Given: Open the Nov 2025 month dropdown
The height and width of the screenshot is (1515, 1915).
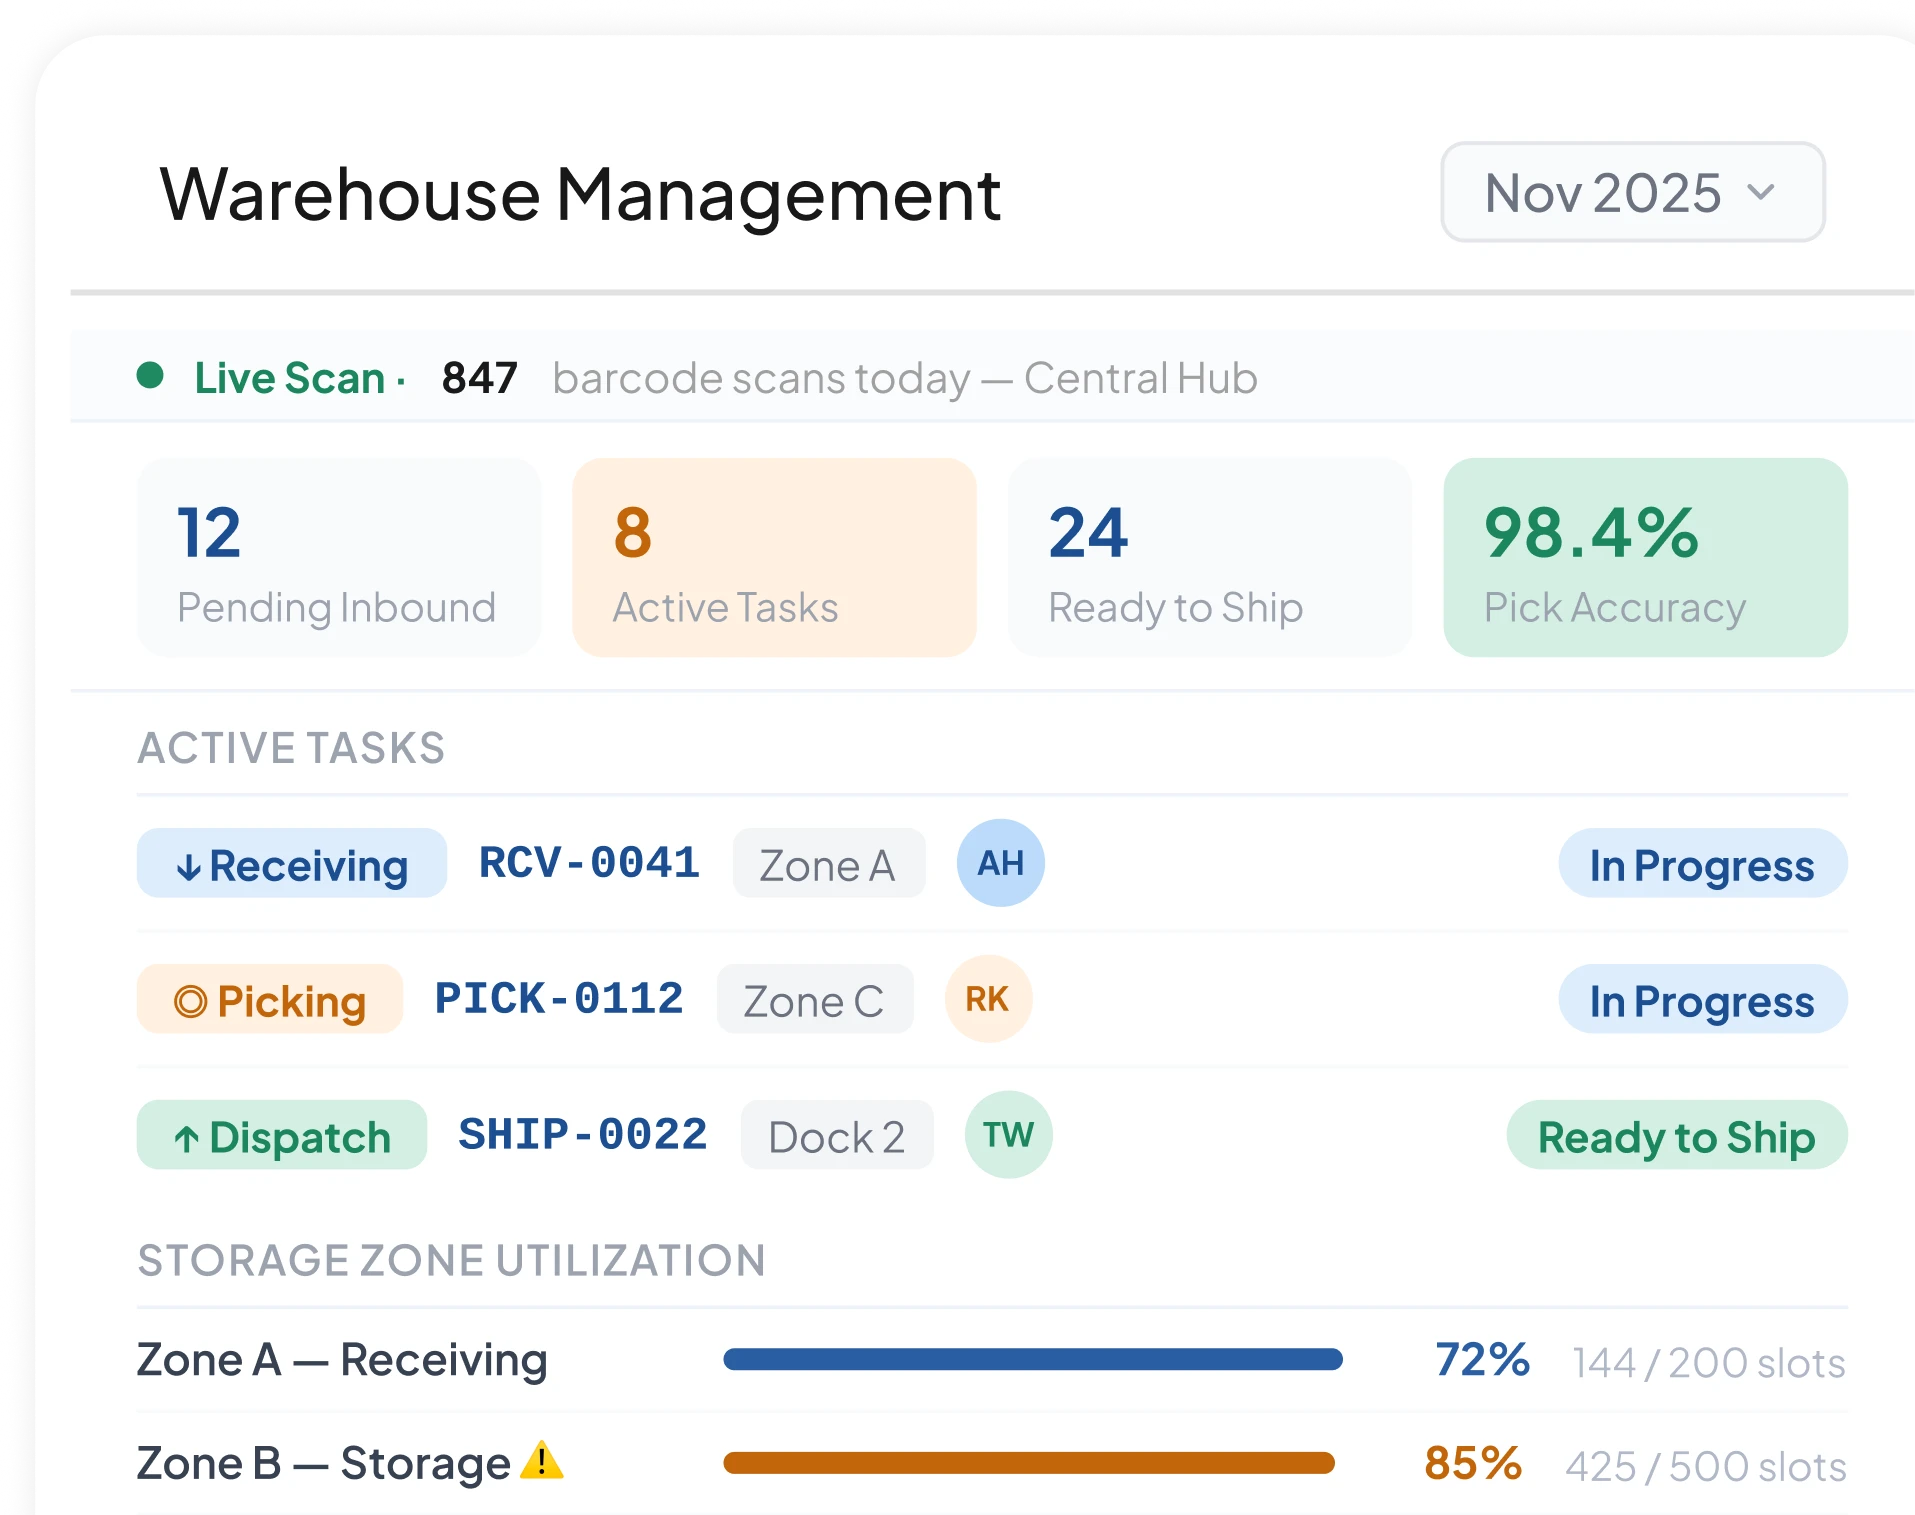Looking at the screenshot, I should [1632, 192].
